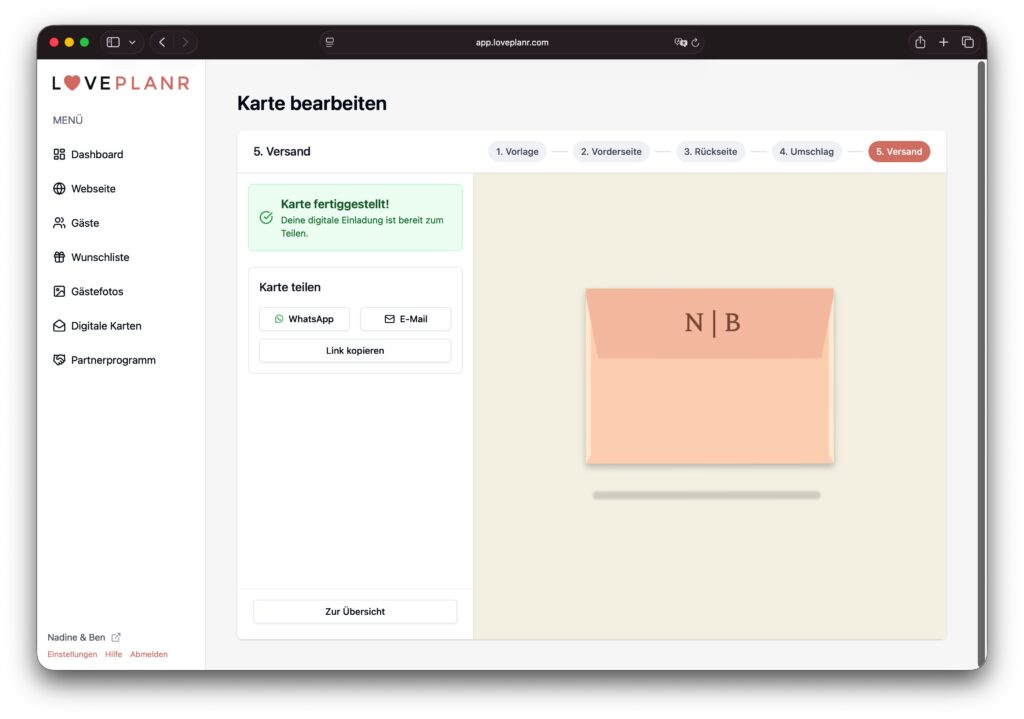
Task: Open external link icon beside Nadine & Ben
Action: point(116,637)
